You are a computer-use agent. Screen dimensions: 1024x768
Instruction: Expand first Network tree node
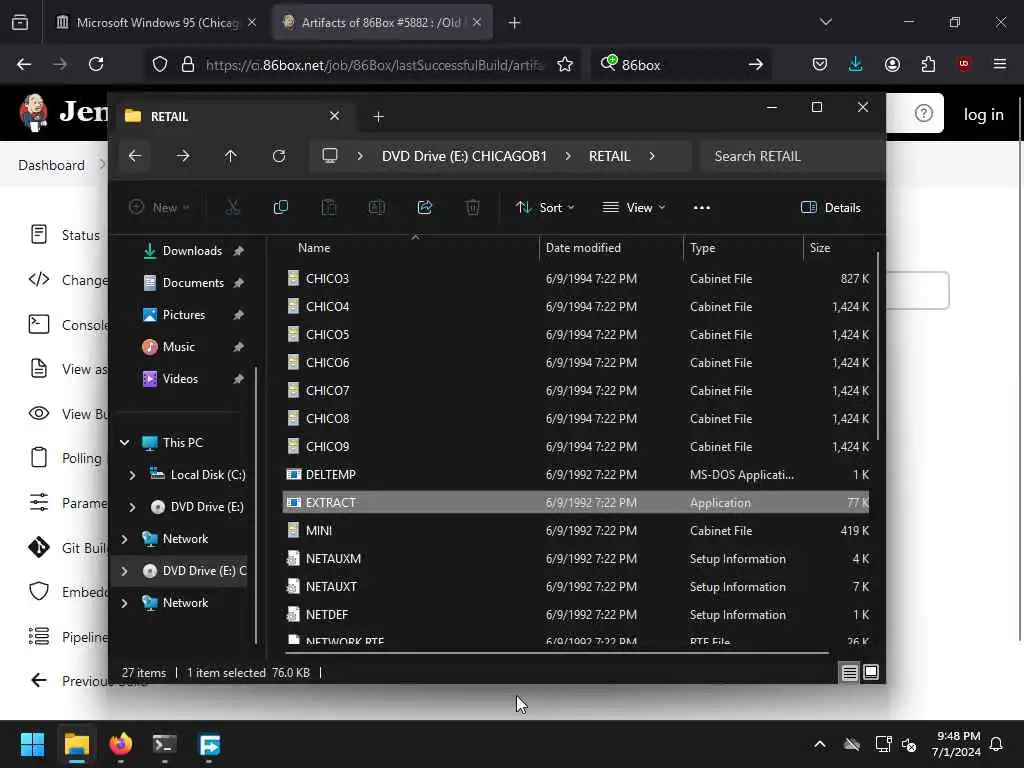click(x=125, y=539)
